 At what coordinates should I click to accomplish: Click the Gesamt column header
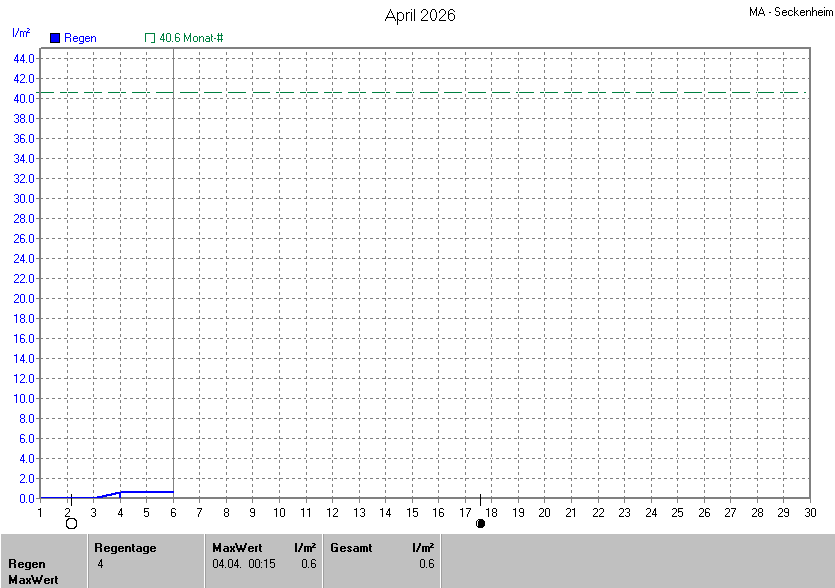pyautogui.click(x=350, y=548)
